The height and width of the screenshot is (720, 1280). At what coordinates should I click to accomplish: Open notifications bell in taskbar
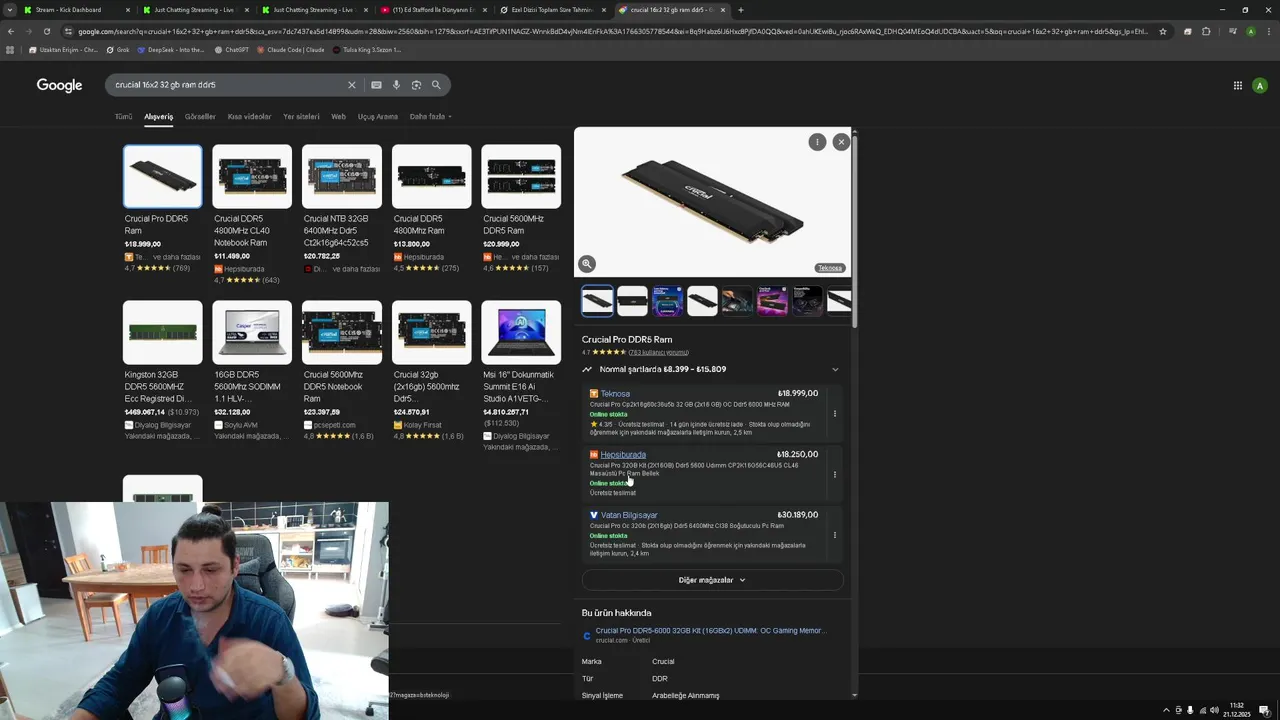pyautogui.click(x=1264, y=710)
